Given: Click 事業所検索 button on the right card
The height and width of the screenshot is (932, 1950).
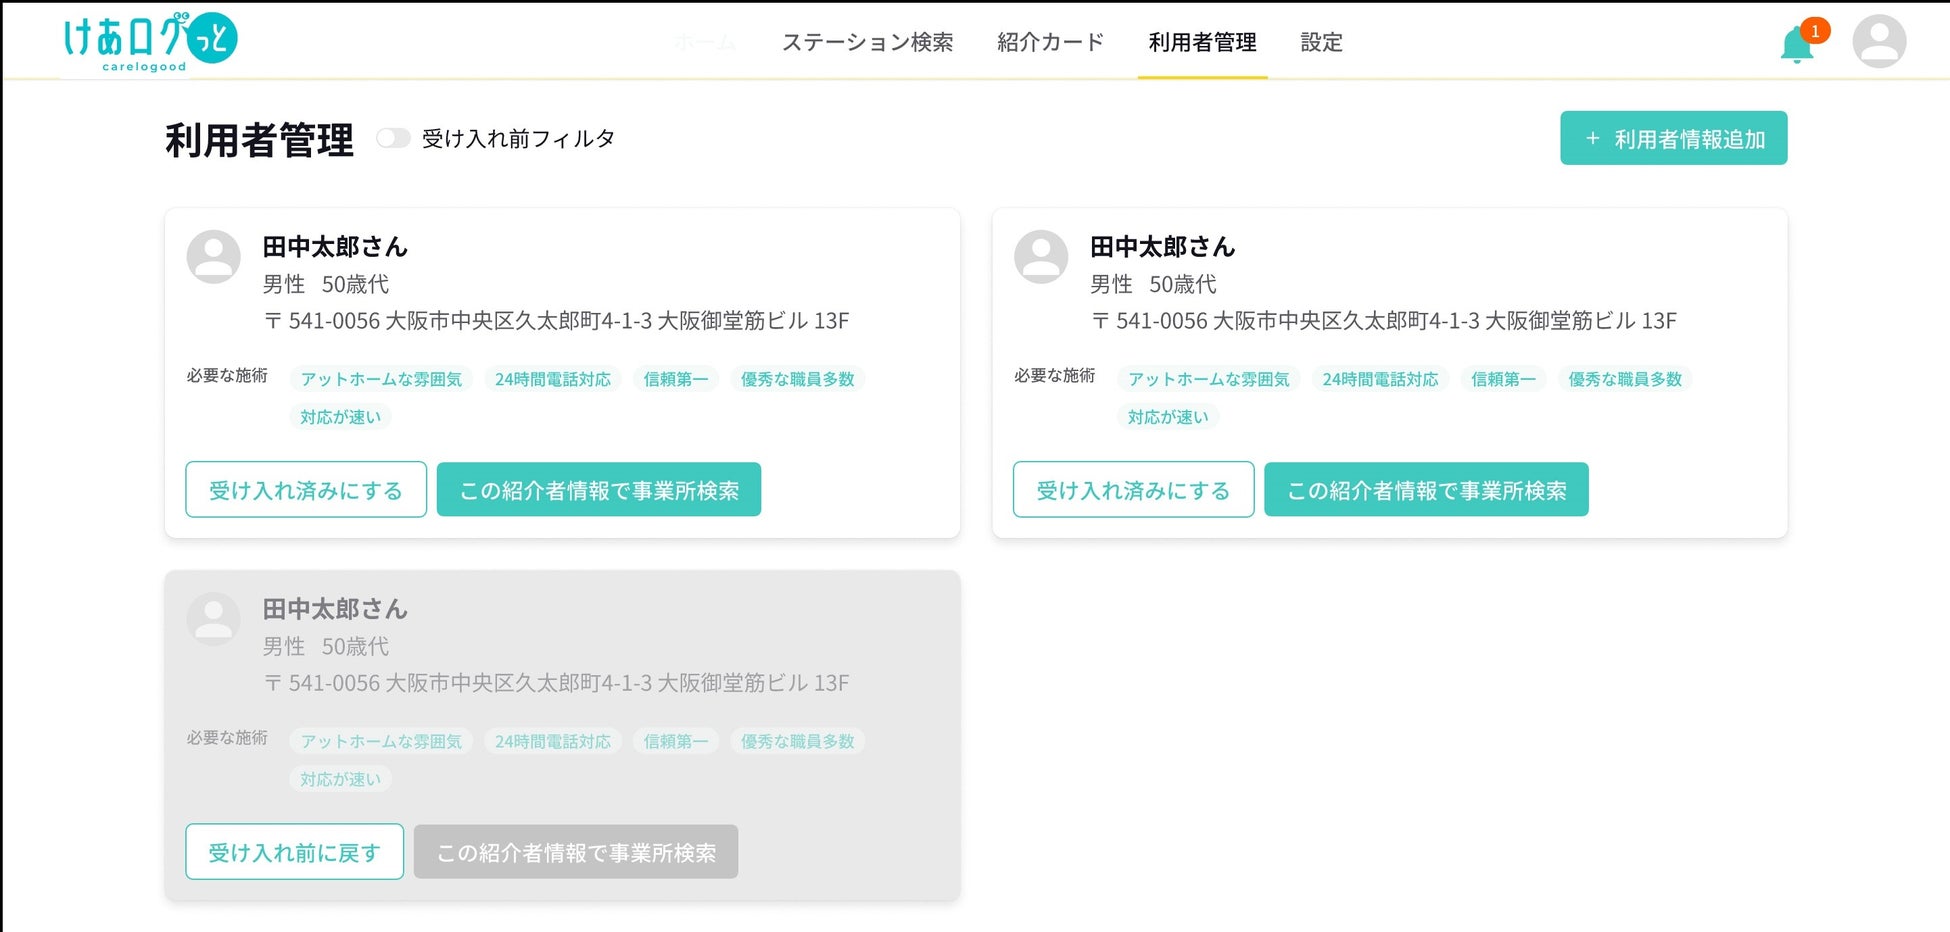Looking at the screenshot, I should 1426,490.
